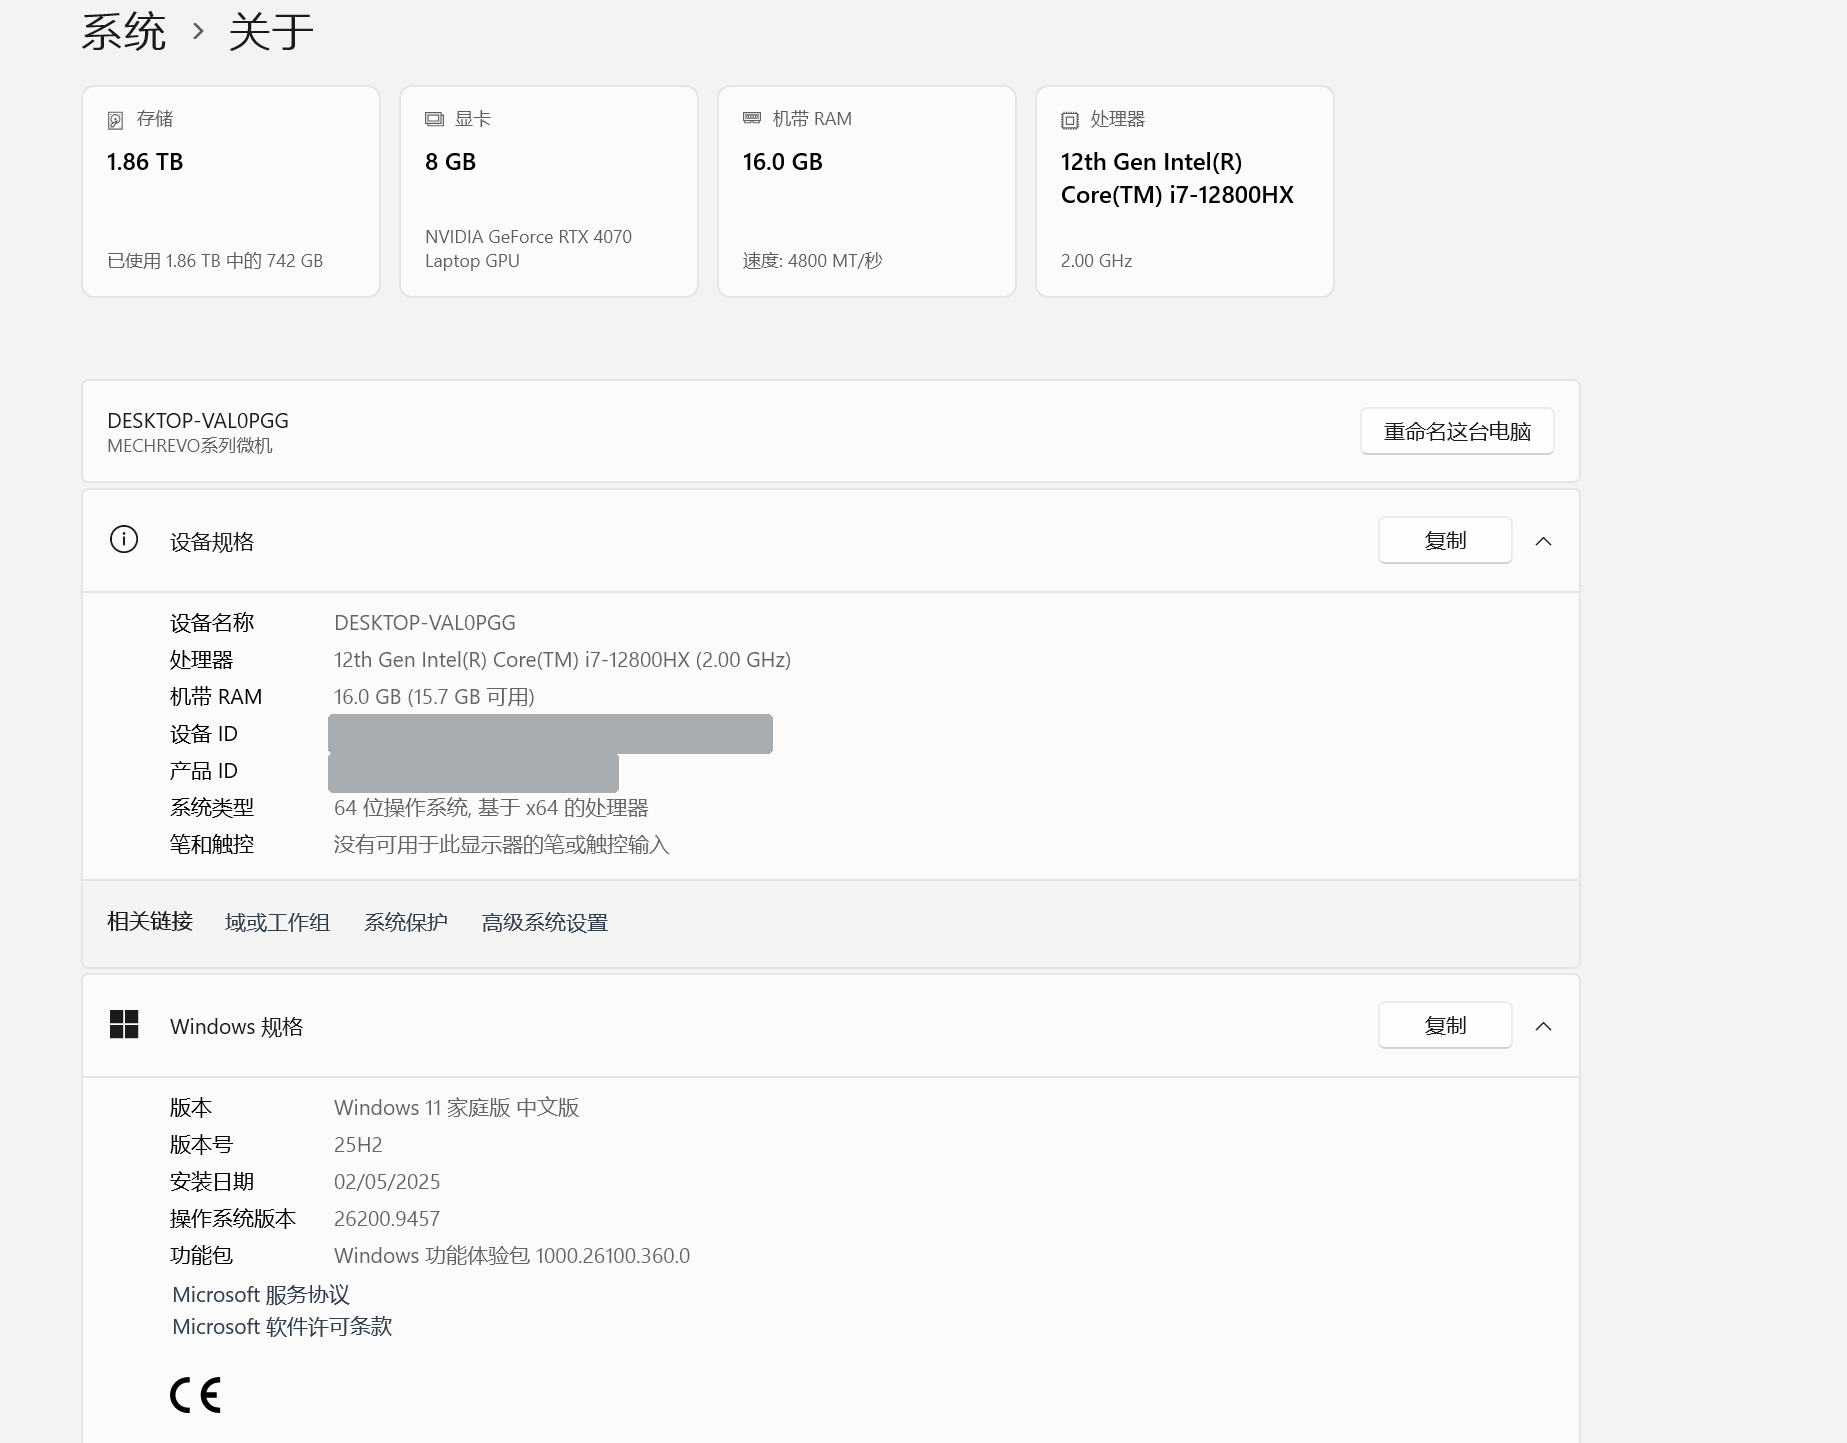The height and width of the screenshot is (1443, 1847).
Task: Click the processor chip icon next to 处理器
Action: coord(1070,120)
